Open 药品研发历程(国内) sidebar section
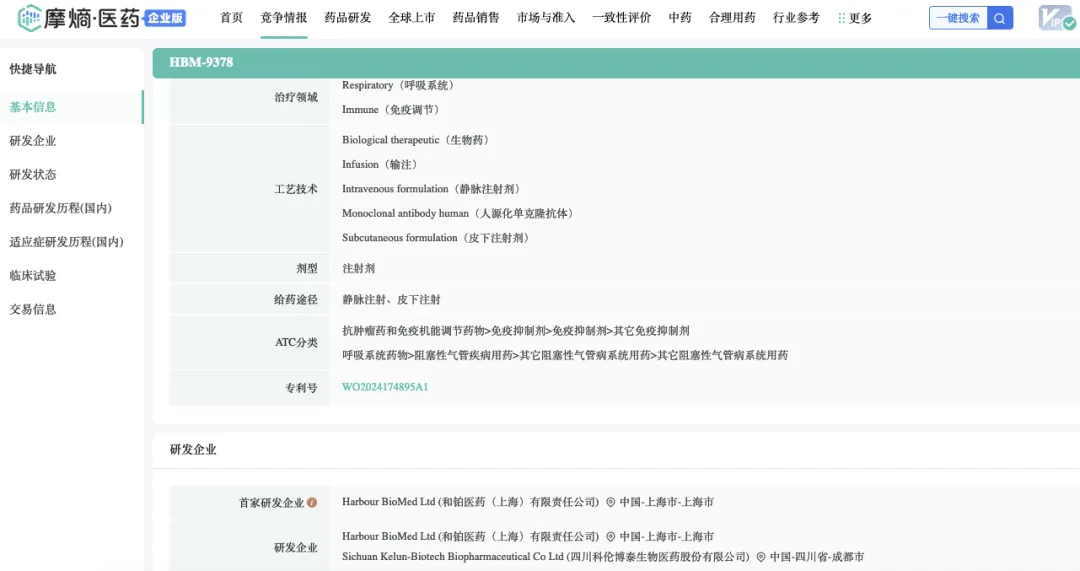This screenshot has height=571, width=1080. tap(60, 209)
